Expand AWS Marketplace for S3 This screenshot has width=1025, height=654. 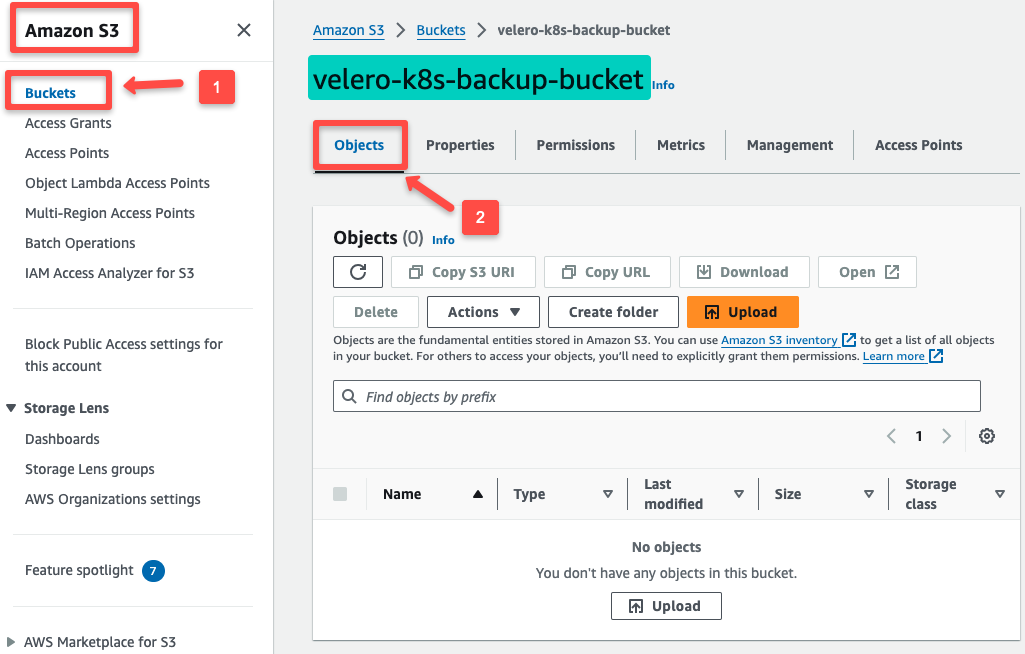pos(12,642)
